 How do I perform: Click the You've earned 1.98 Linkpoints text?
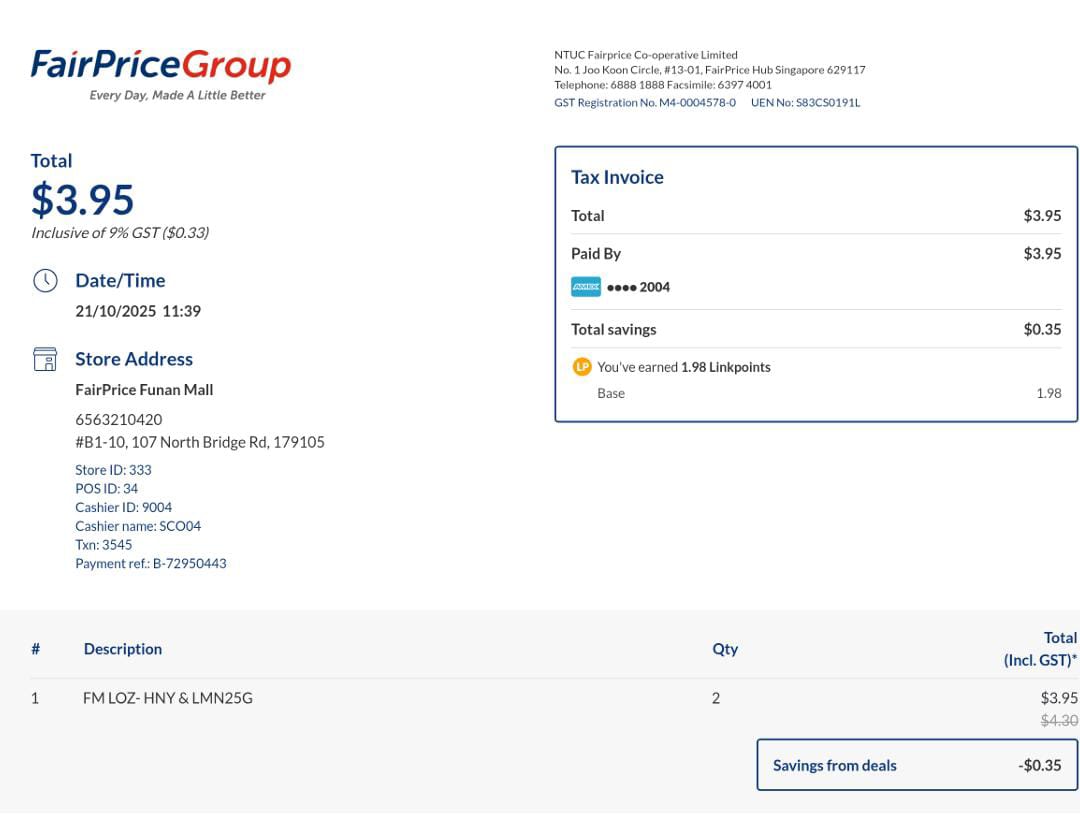tap(683, 367)
